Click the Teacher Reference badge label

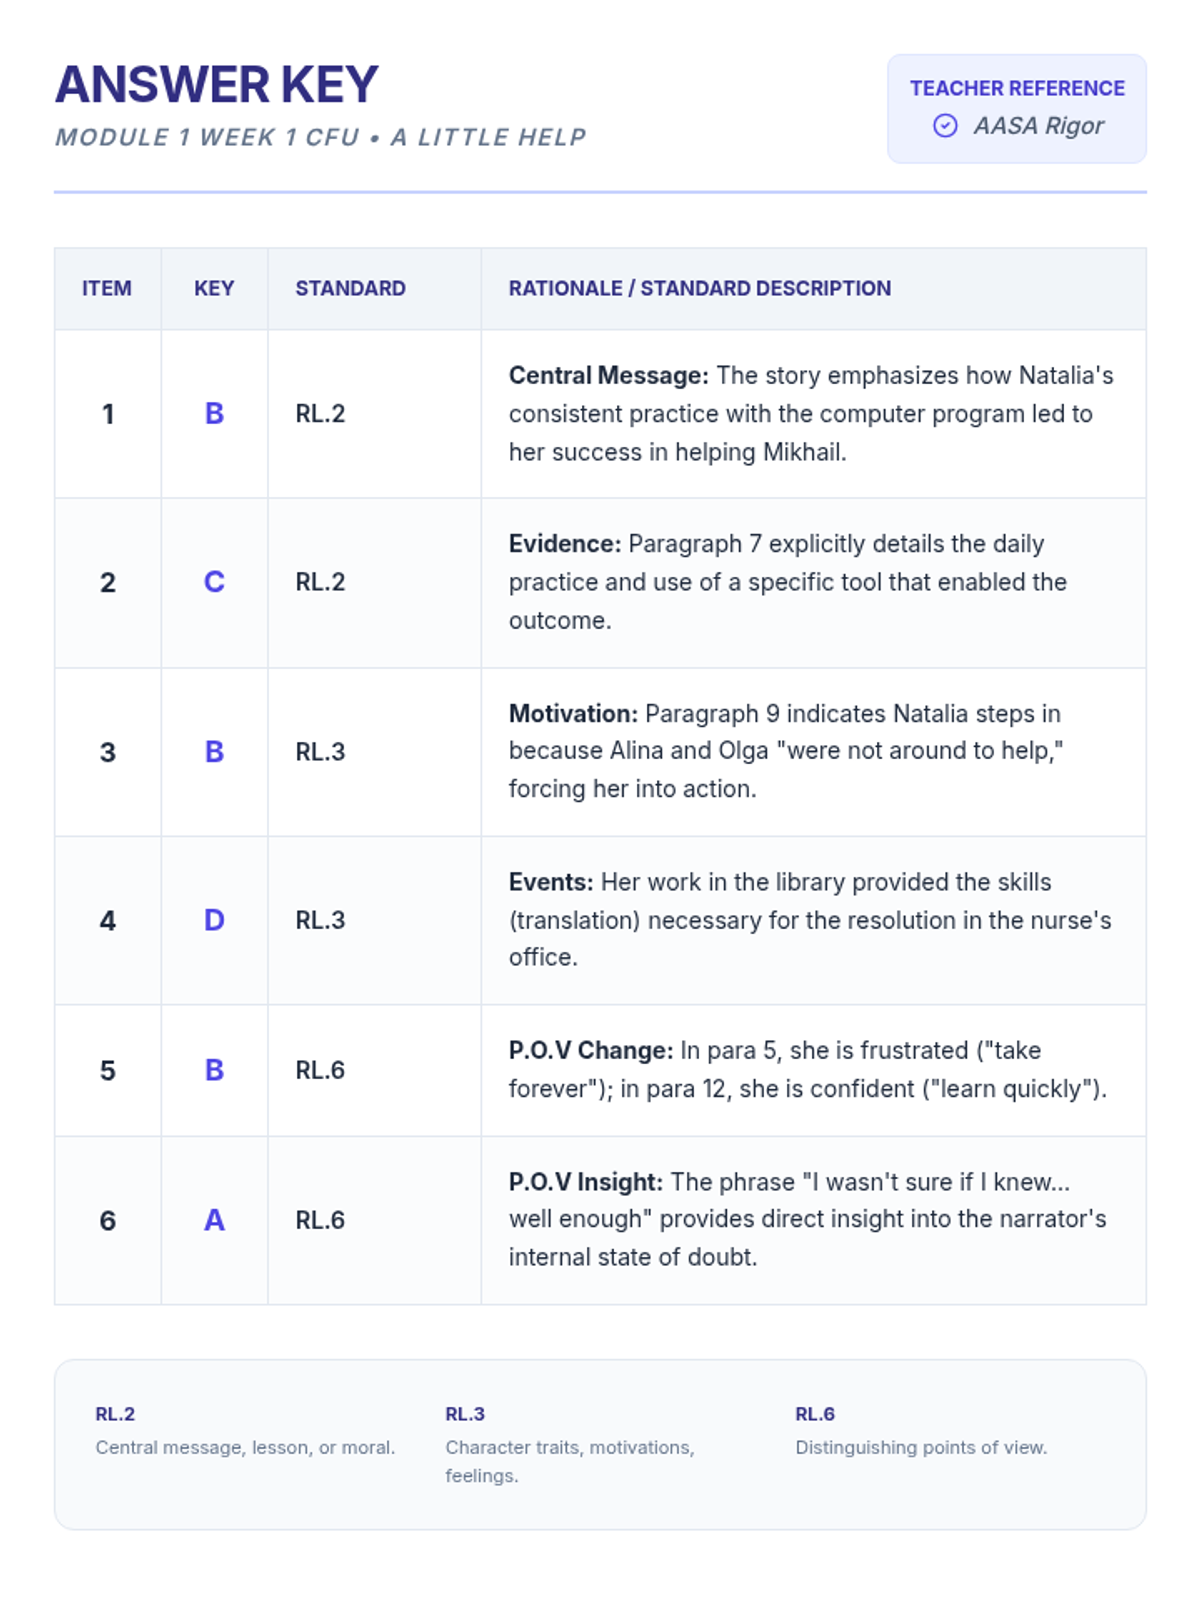(x=1017, y=88)
